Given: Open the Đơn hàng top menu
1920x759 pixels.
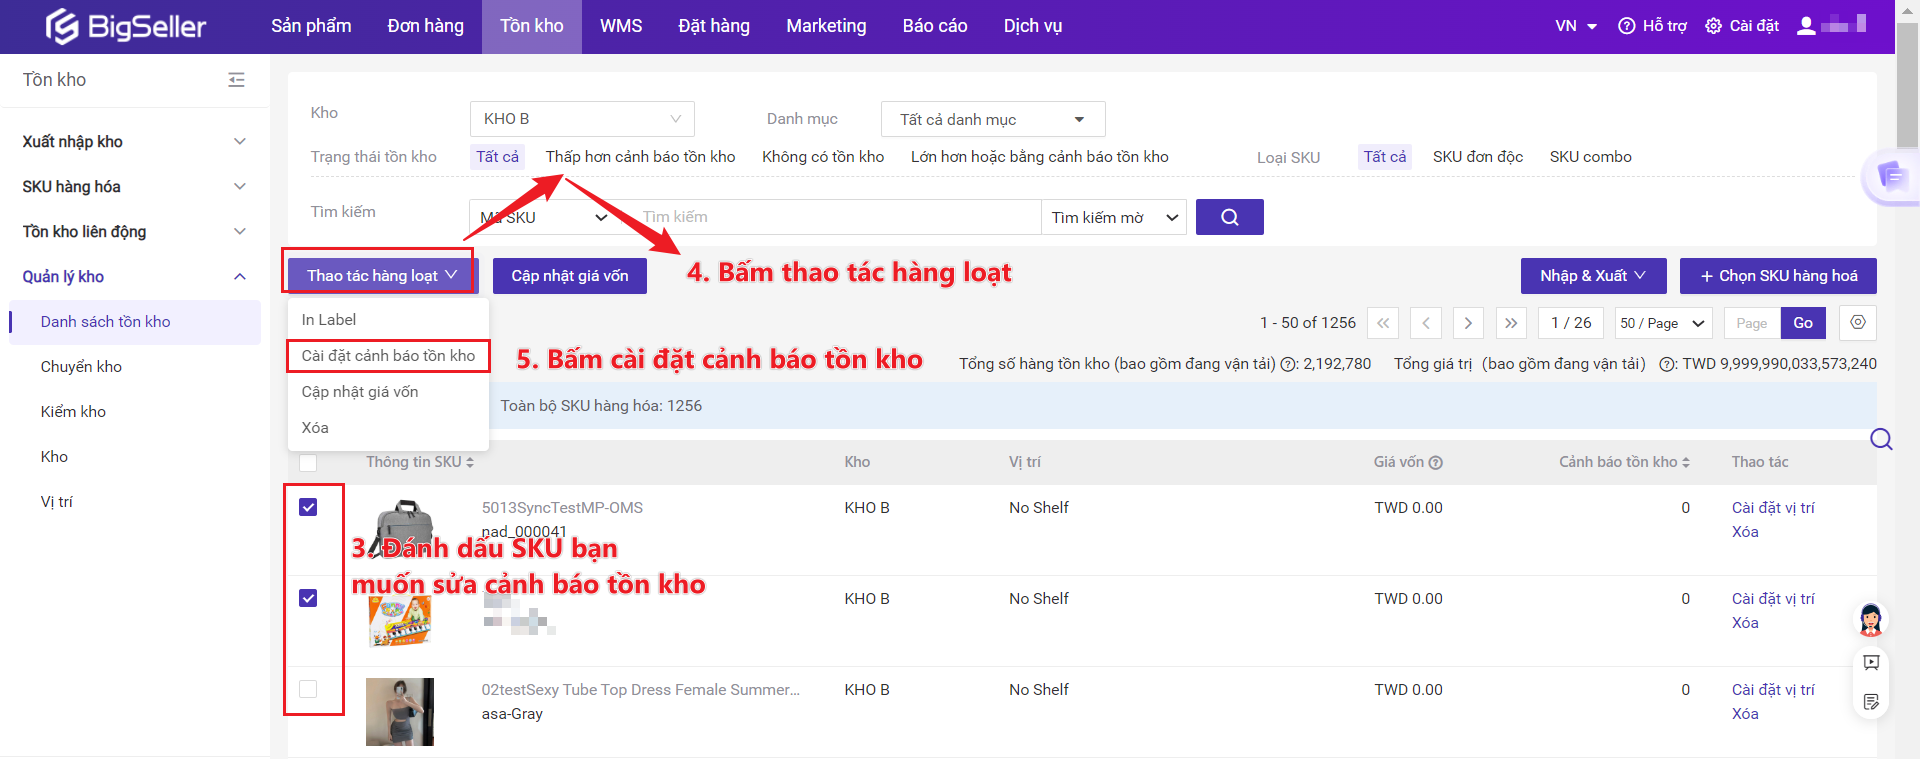Looking at the screenshot, I should [425, 26].
